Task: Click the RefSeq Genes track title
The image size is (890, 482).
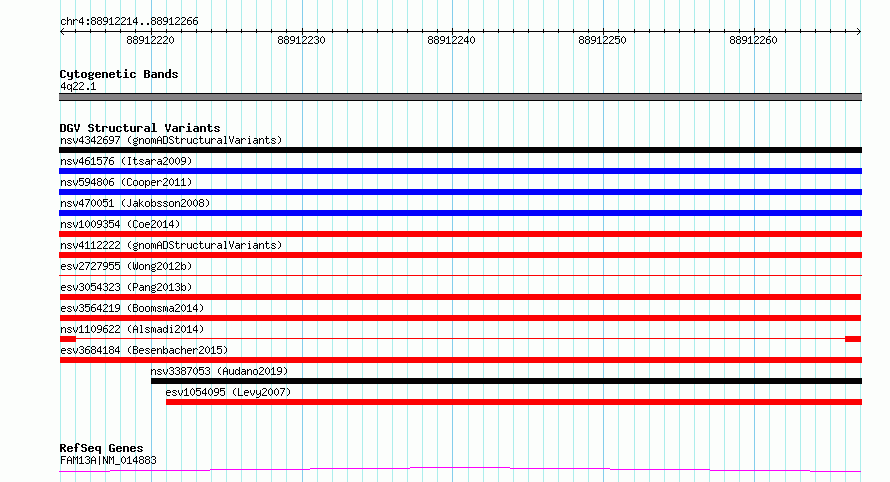Action: tap(101, 448)
